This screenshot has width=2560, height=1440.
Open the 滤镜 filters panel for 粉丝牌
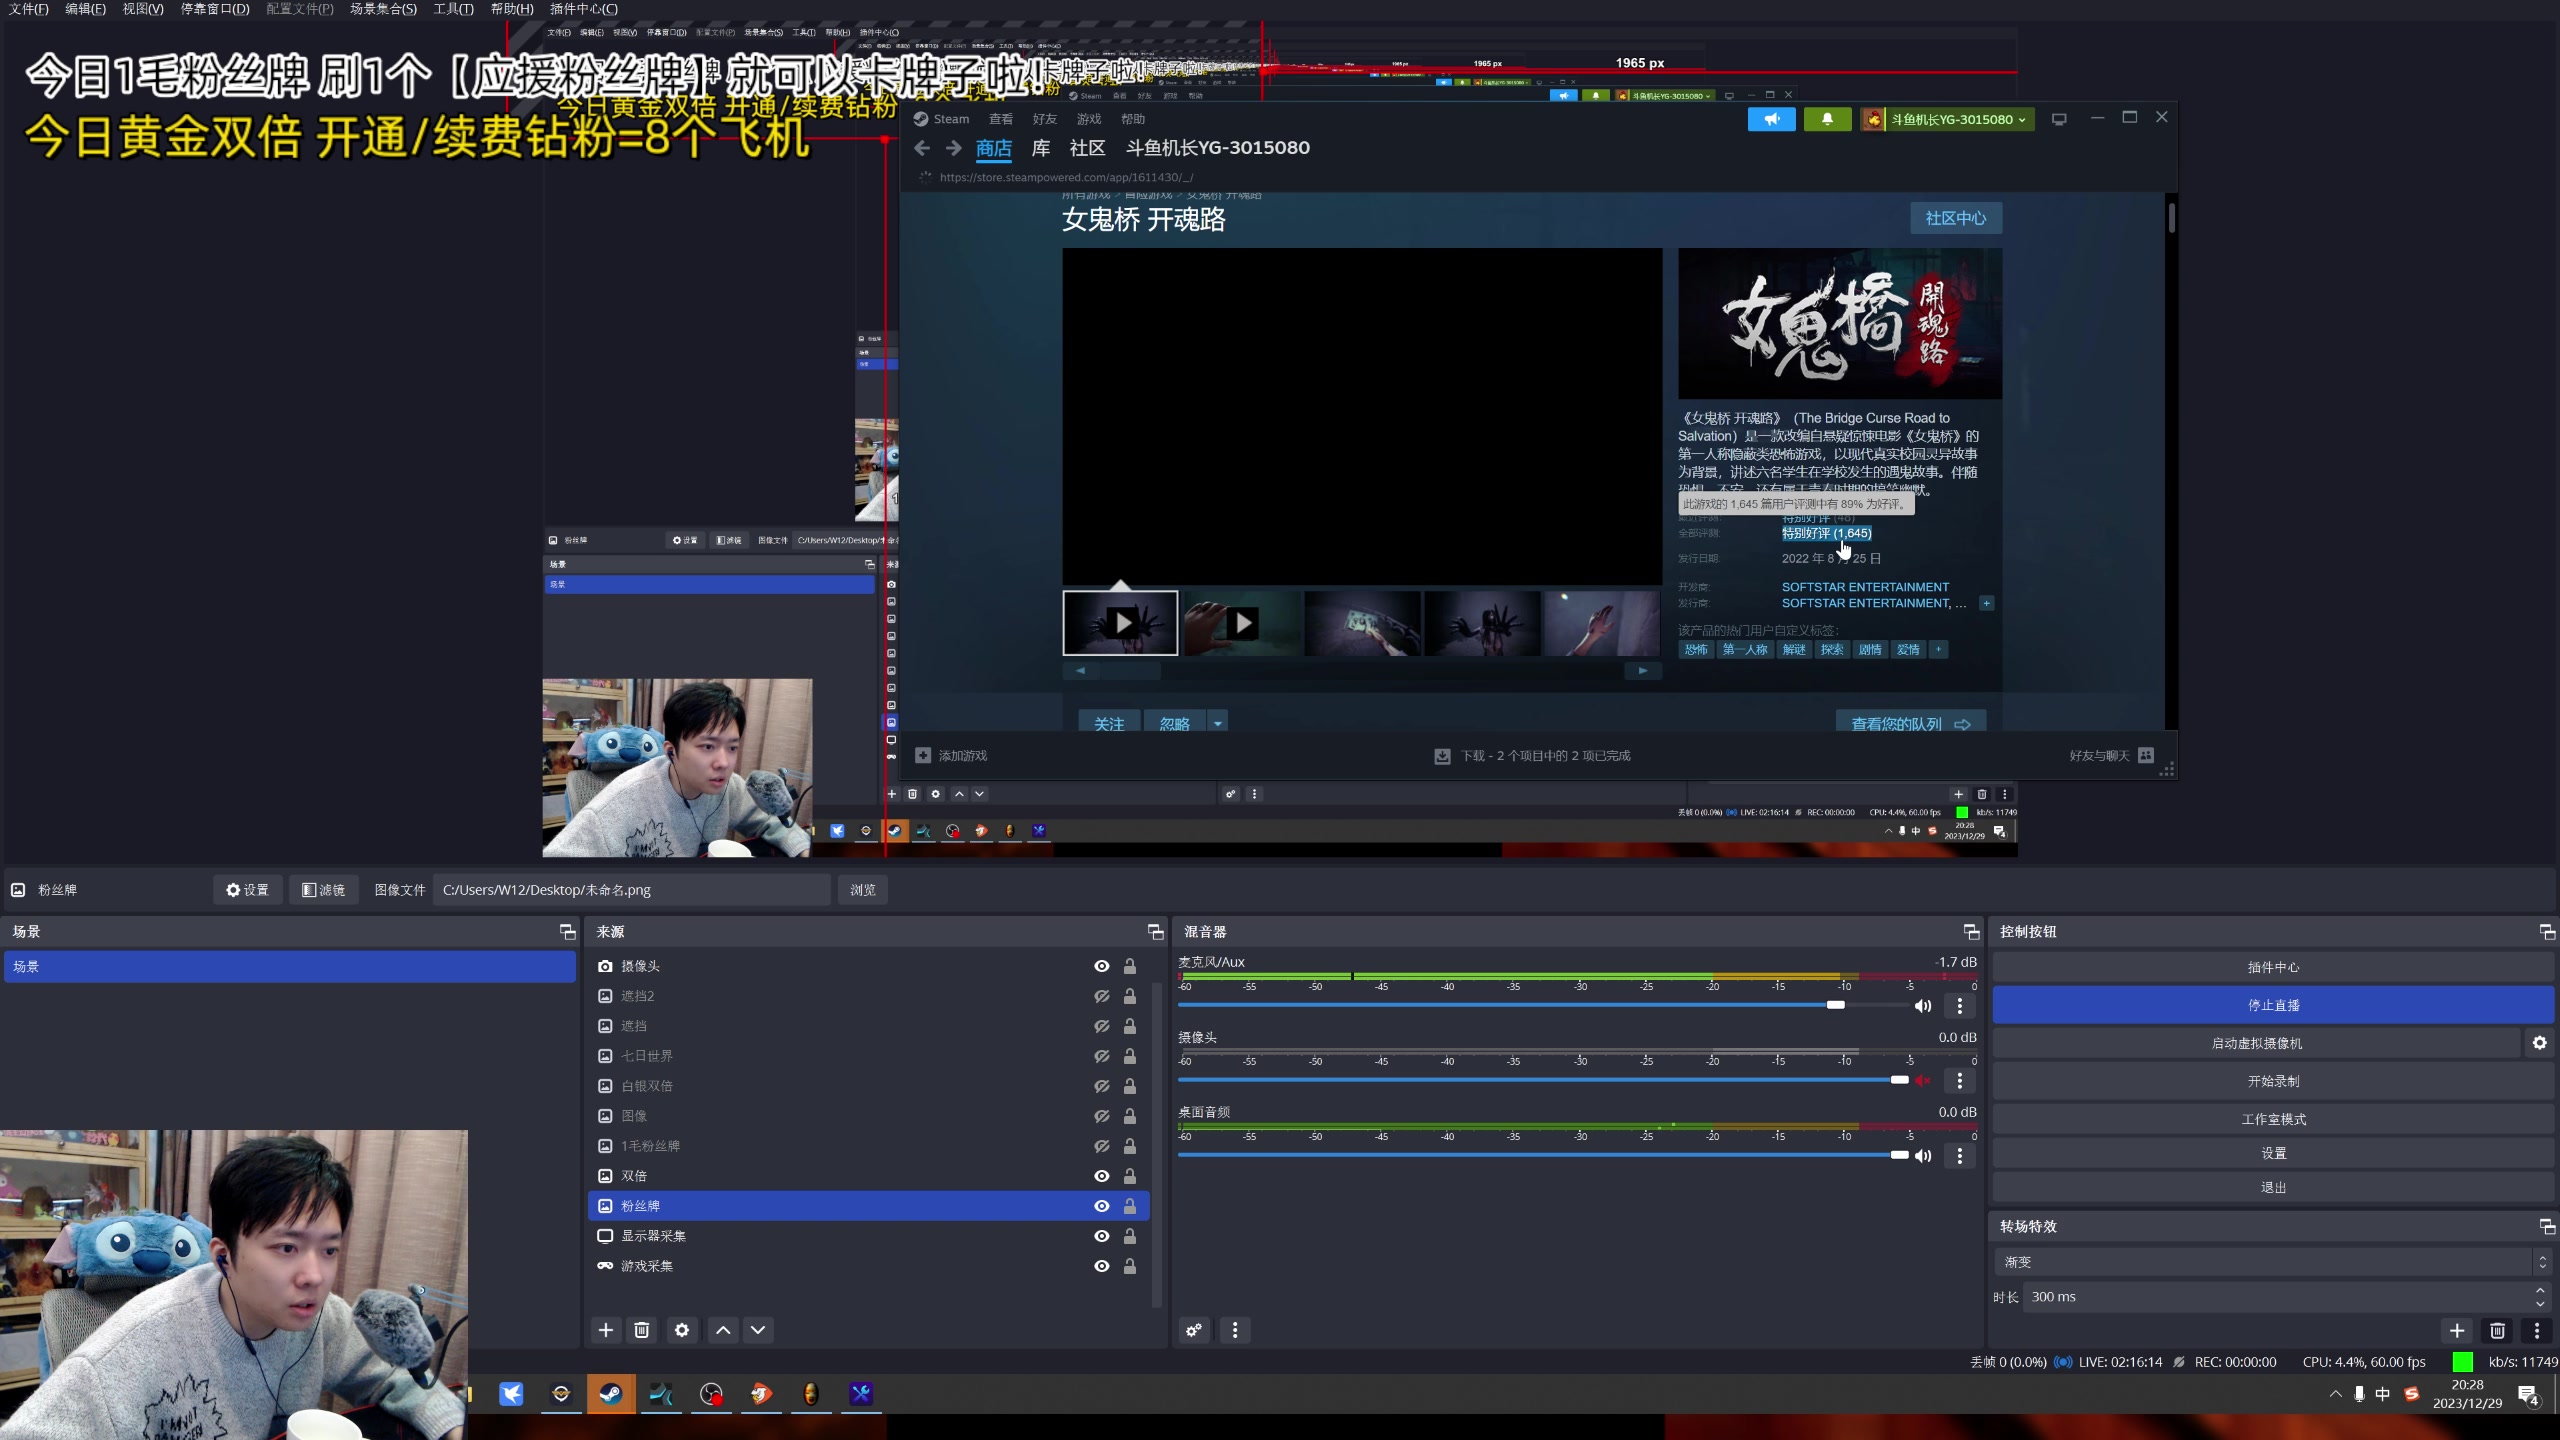tap(322, 889)
